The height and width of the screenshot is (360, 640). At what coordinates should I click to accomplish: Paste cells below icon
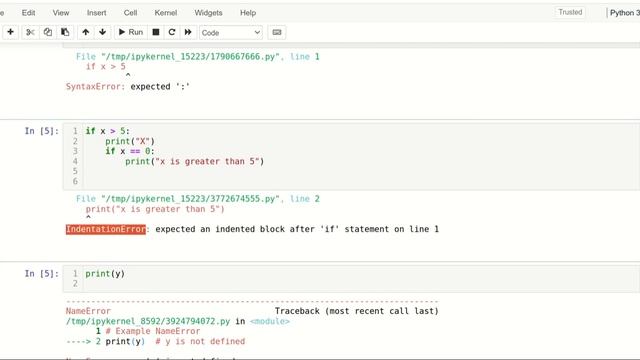(65, 32)
